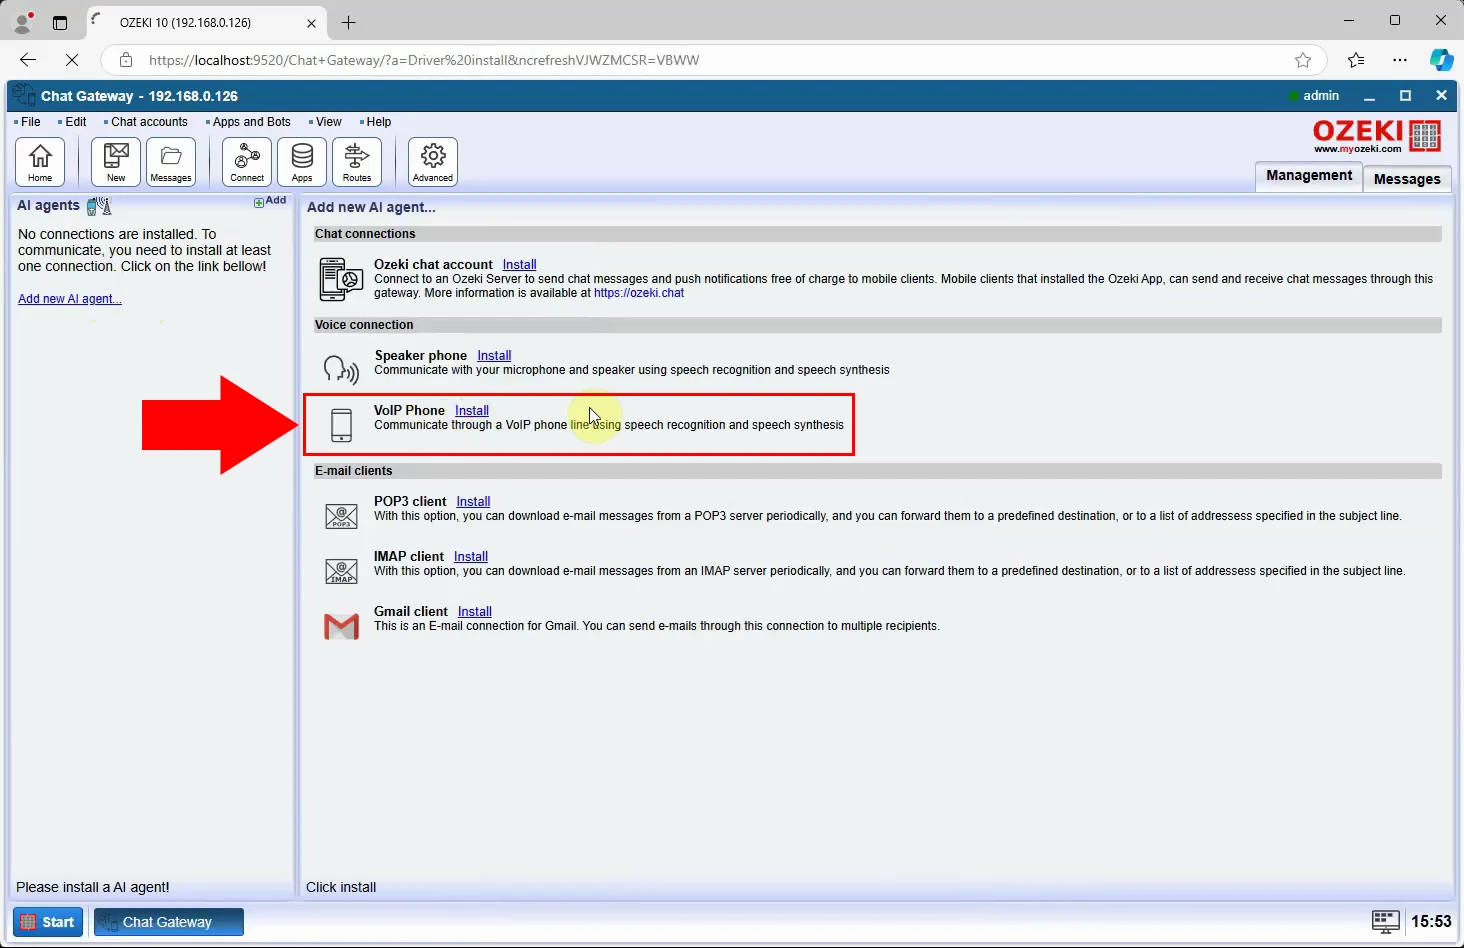1464x948 pixels.
Task: Click the OZEKI logo
Action: click(1376, 136)
